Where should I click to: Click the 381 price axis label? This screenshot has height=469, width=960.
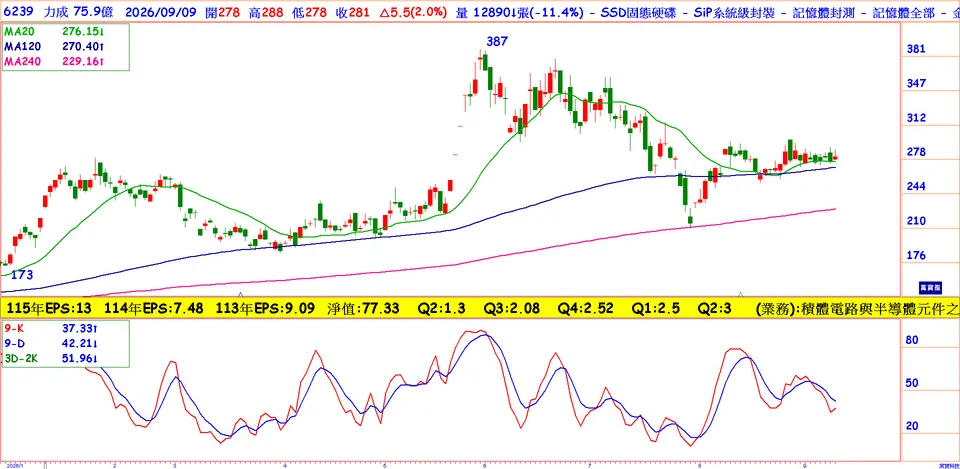coord(916,49)
